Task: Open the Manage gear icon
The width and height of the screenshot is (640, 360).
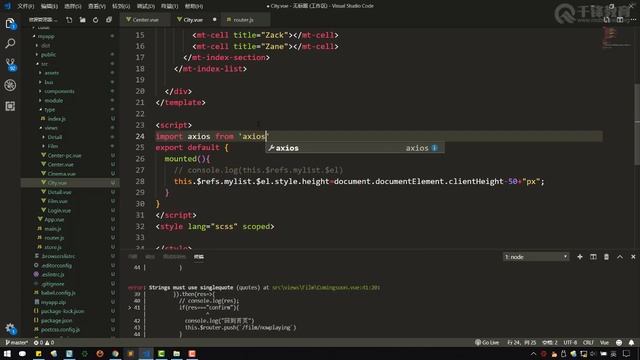Action: tap(11, 328)
